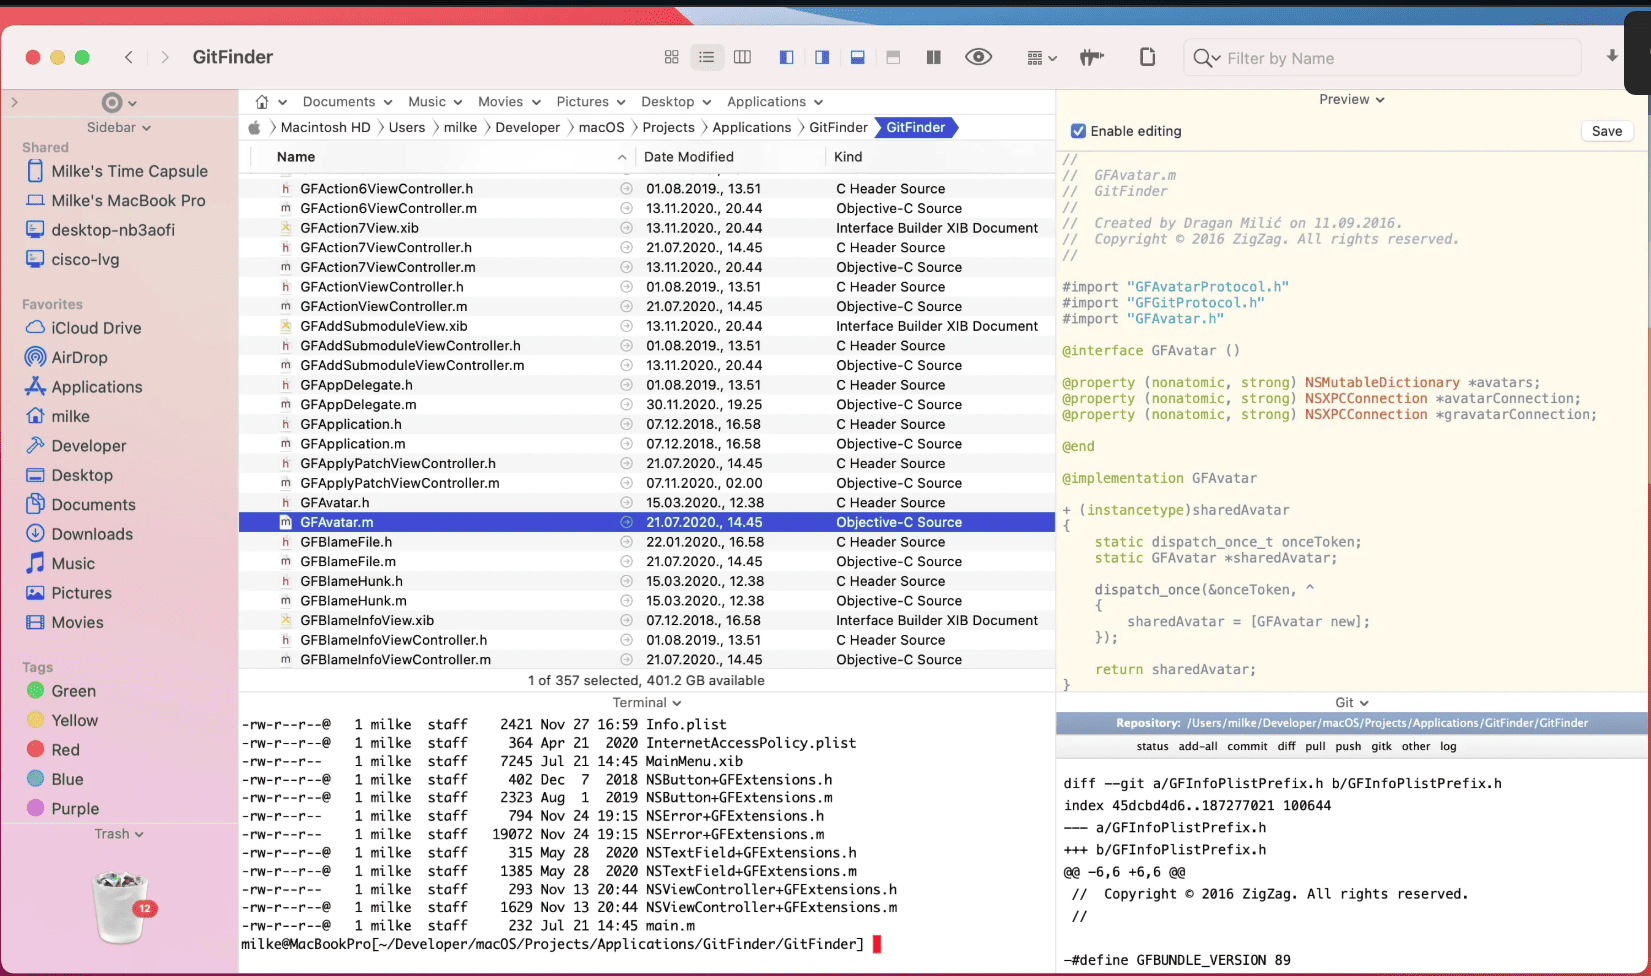Toggle the bottom terminal panel

coord(858,58)
